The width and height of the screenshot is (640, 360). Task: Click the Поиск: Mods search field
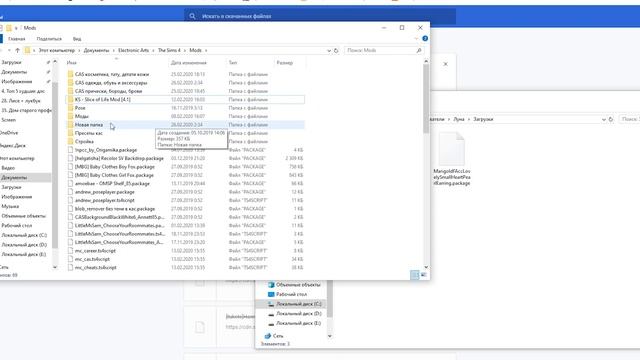[x=384, y=50]
